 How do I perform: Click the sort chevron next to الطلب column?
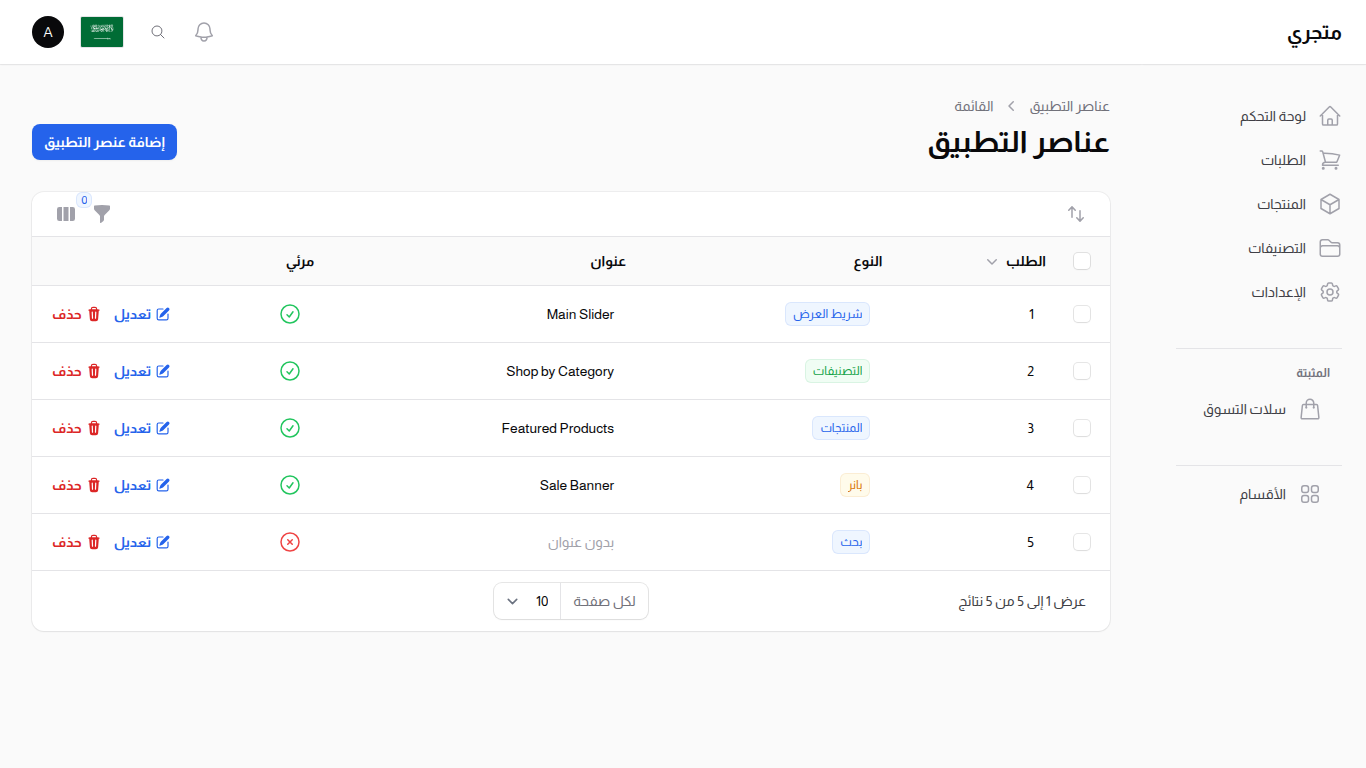coord(990,261)
